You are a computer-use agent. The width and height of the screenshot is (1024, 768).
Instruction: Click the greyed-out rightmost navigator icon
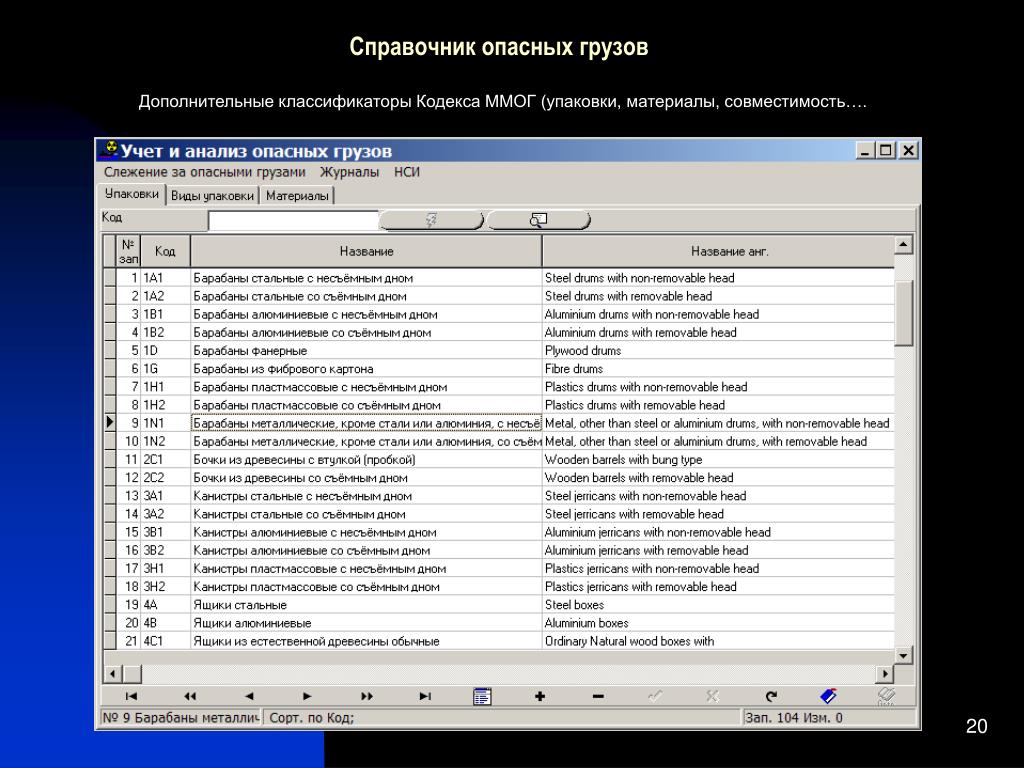[x=886, y=696]
